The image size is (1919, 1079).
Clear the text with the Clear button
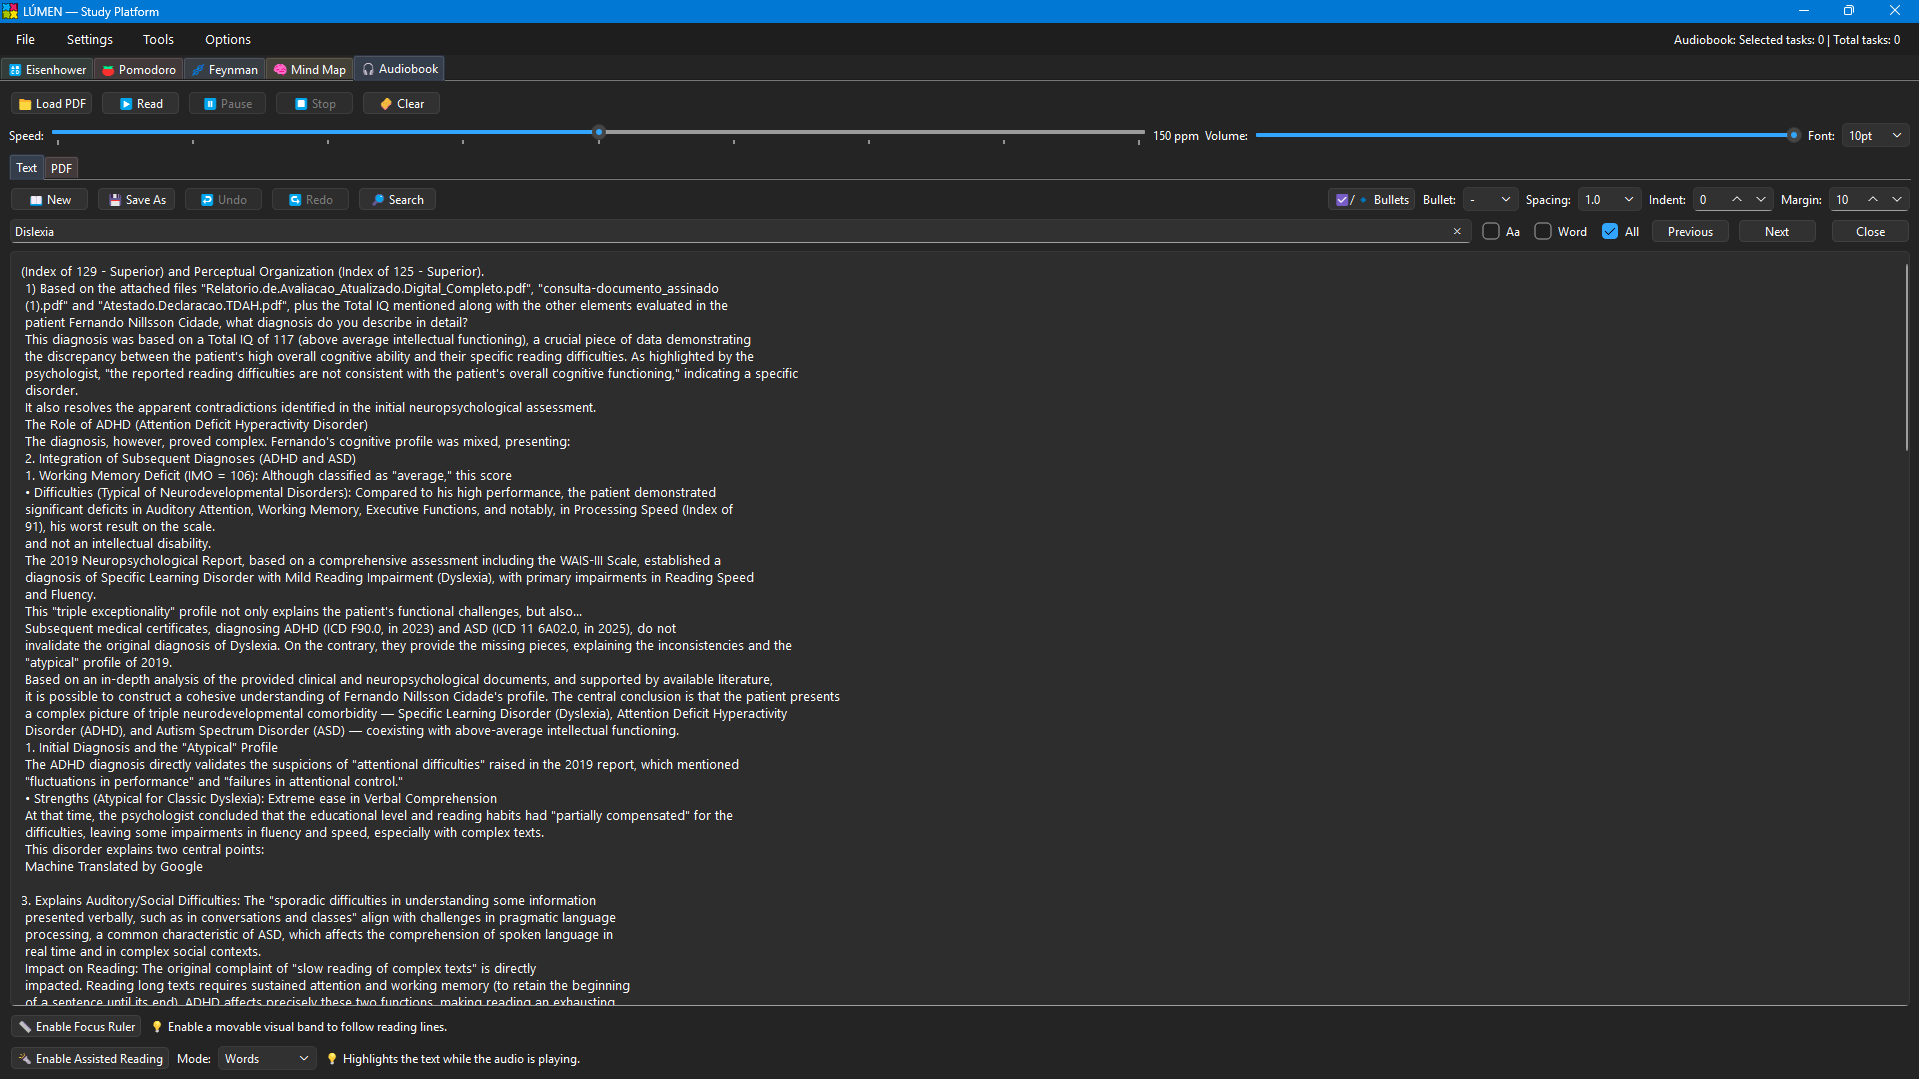(402, 104)
